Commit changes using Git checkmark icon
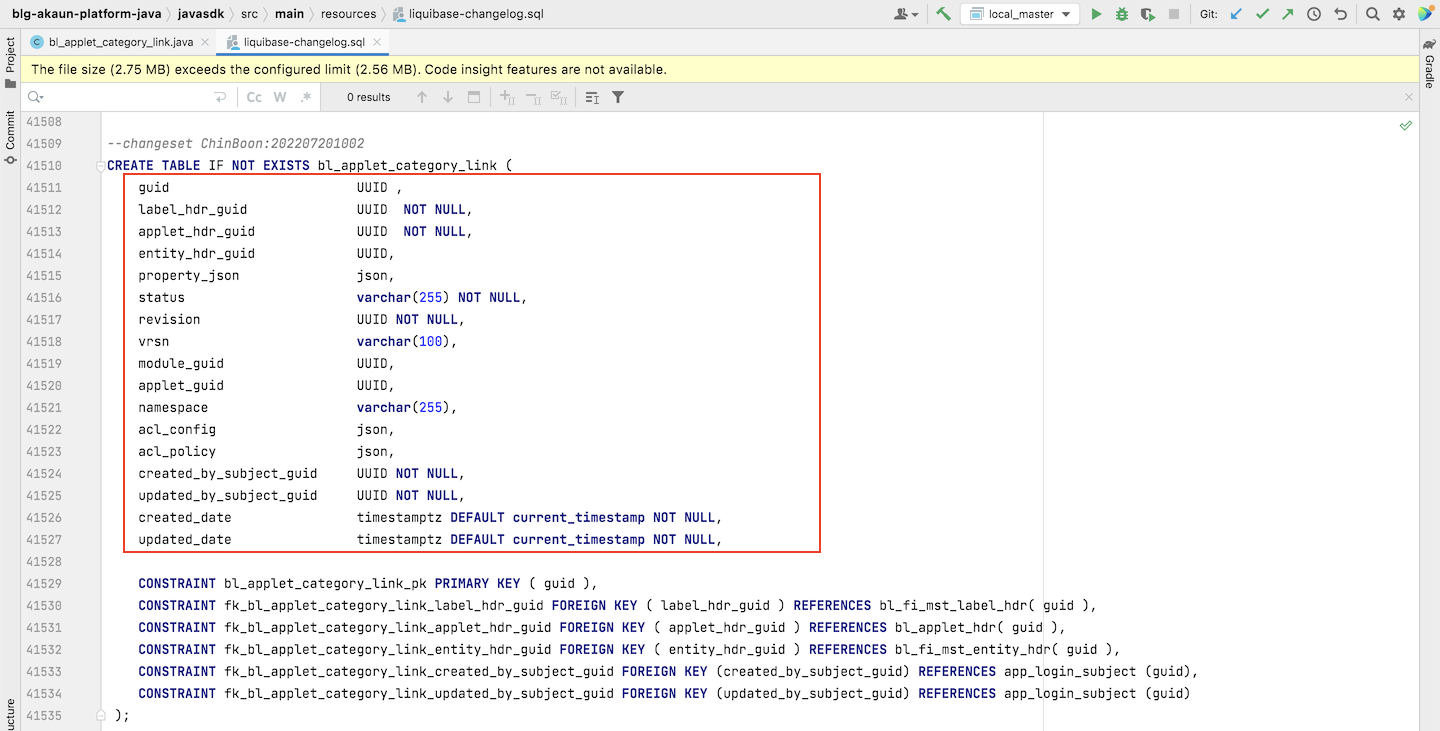 [1262, 14]
